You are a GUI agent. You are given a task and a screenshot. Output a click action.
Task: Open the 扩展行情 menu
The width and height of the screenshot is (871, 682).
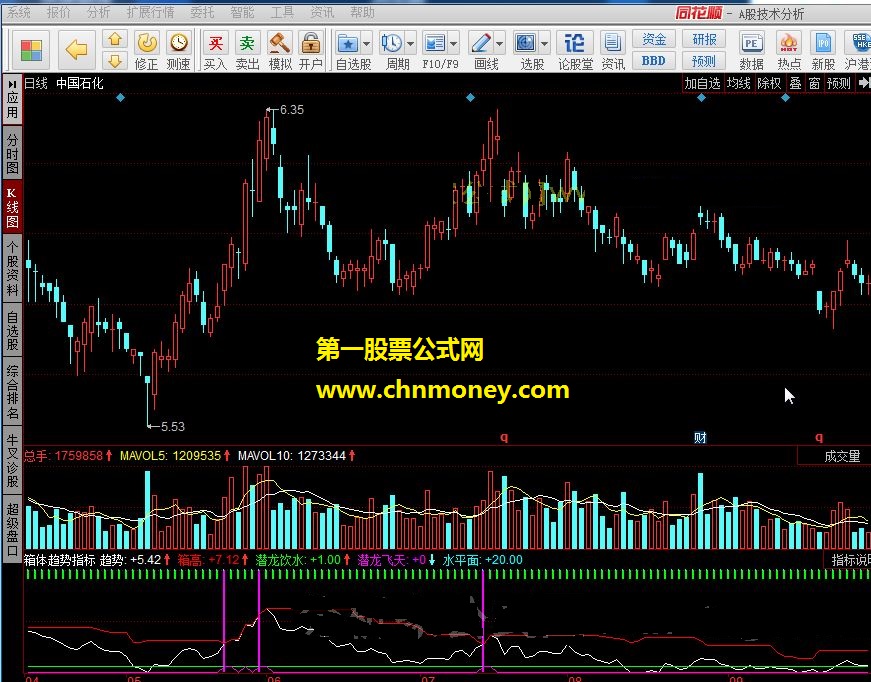click(150, 12)
